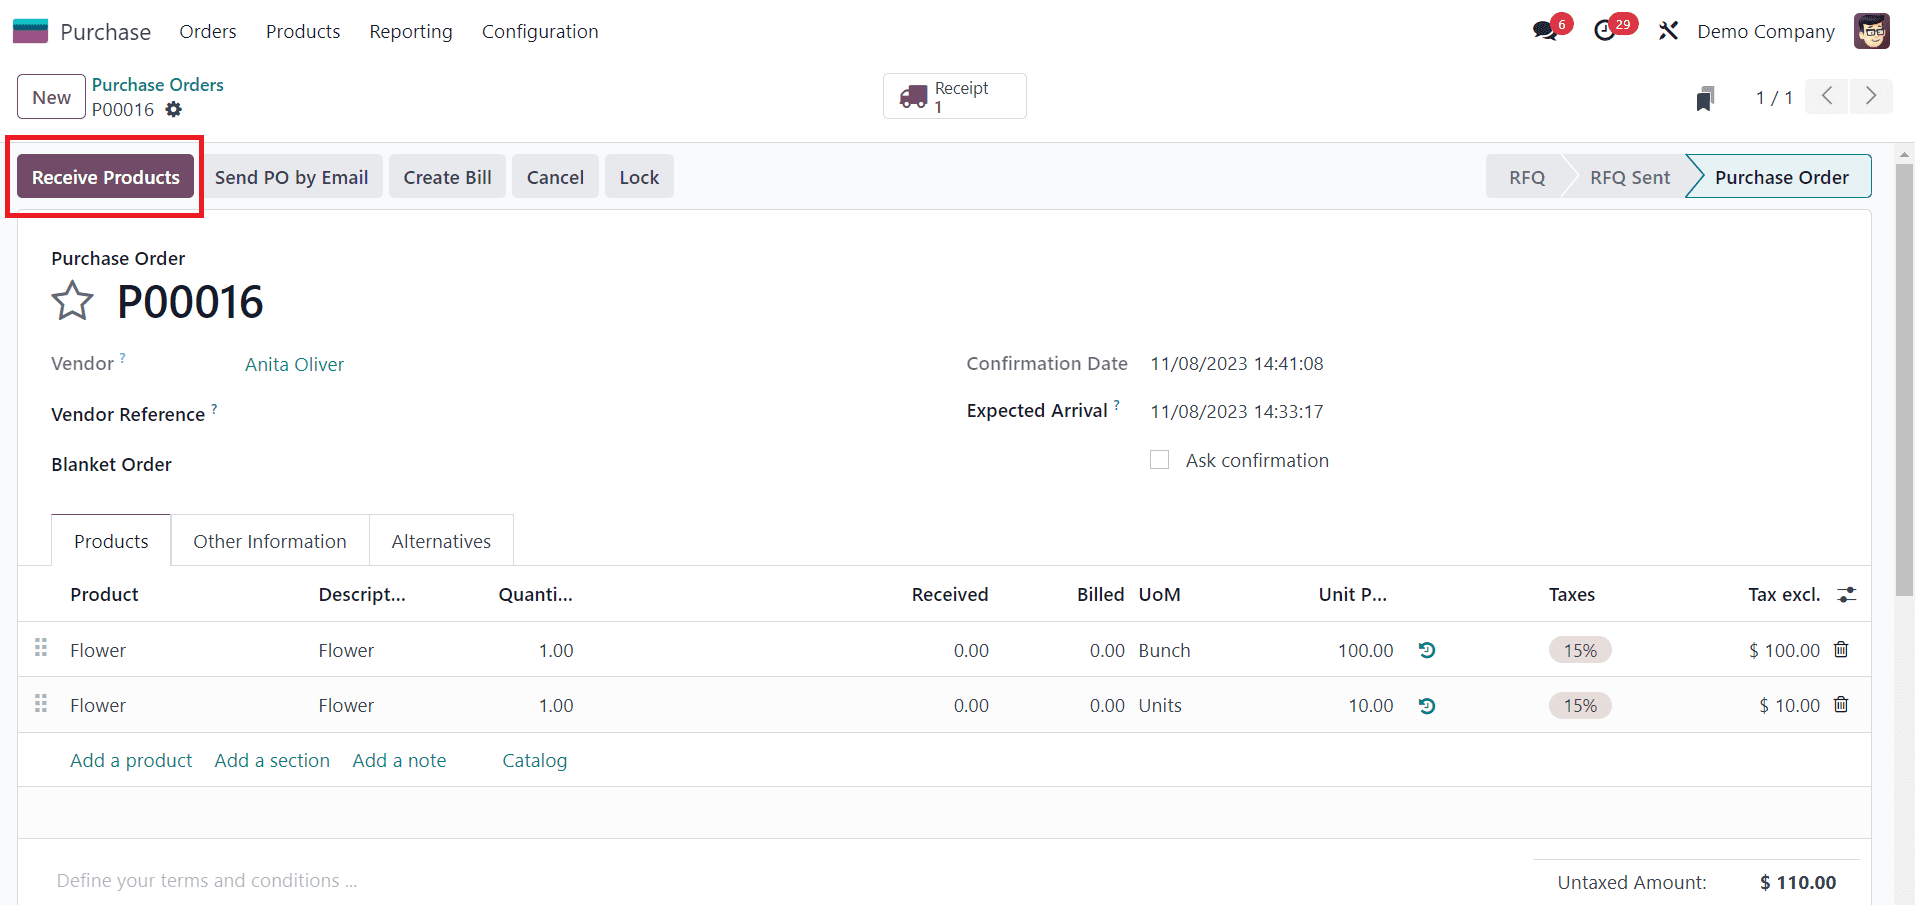The image size is (1915, 905).
Task: Click the Bunch unit of measure cell
Action: pos(1164,650)
